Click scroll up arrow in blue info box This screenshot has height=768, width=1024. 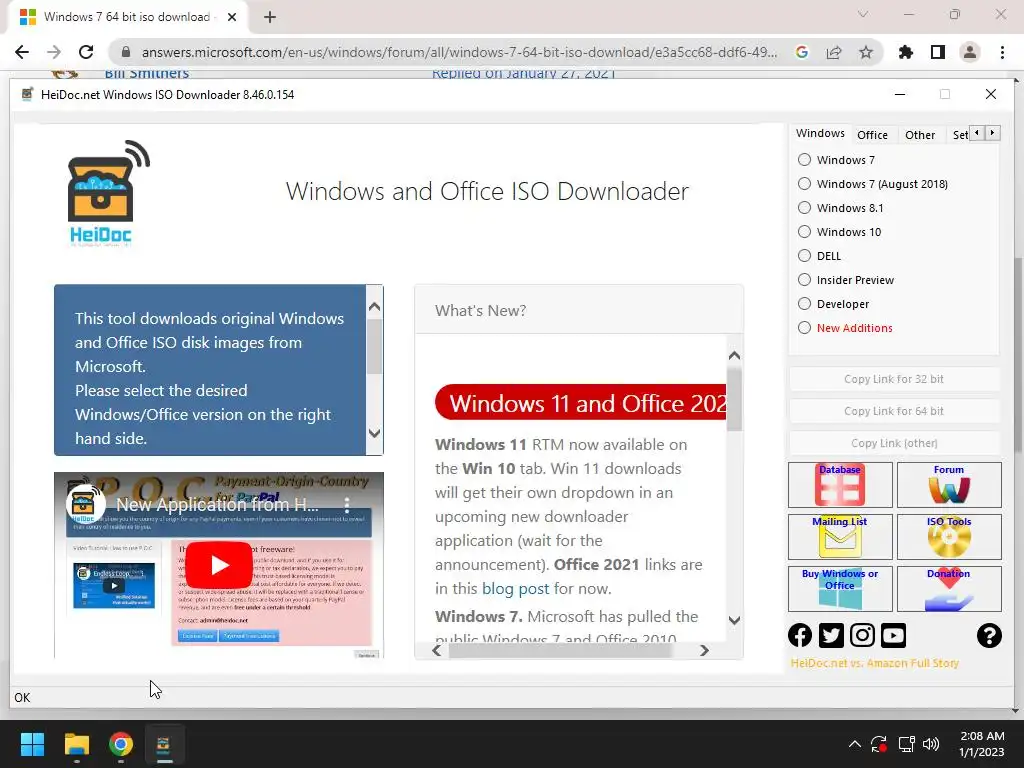pos(375,306)
